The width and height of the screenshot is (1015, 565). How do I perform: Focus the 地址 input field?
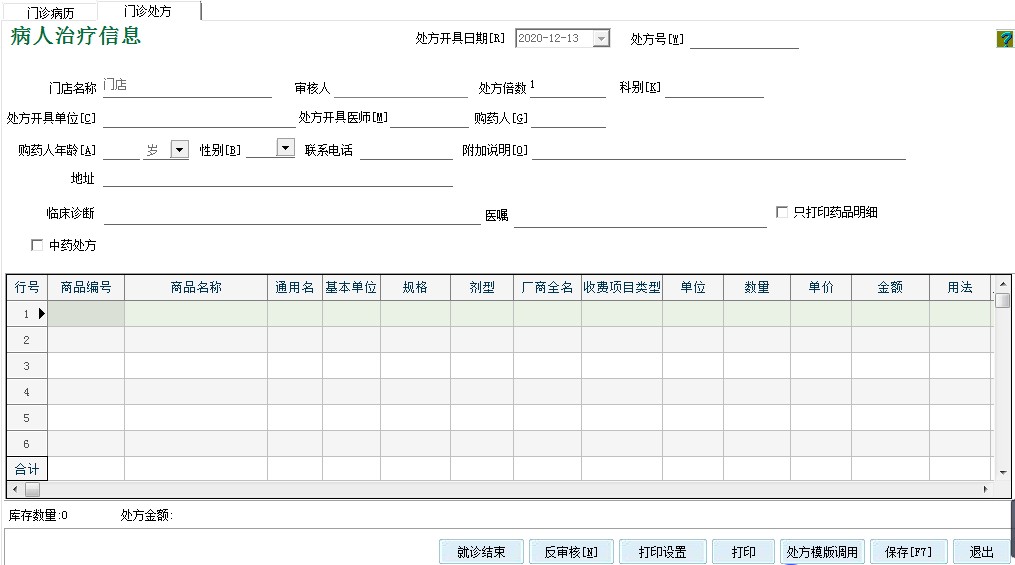[x=278, y=178]
